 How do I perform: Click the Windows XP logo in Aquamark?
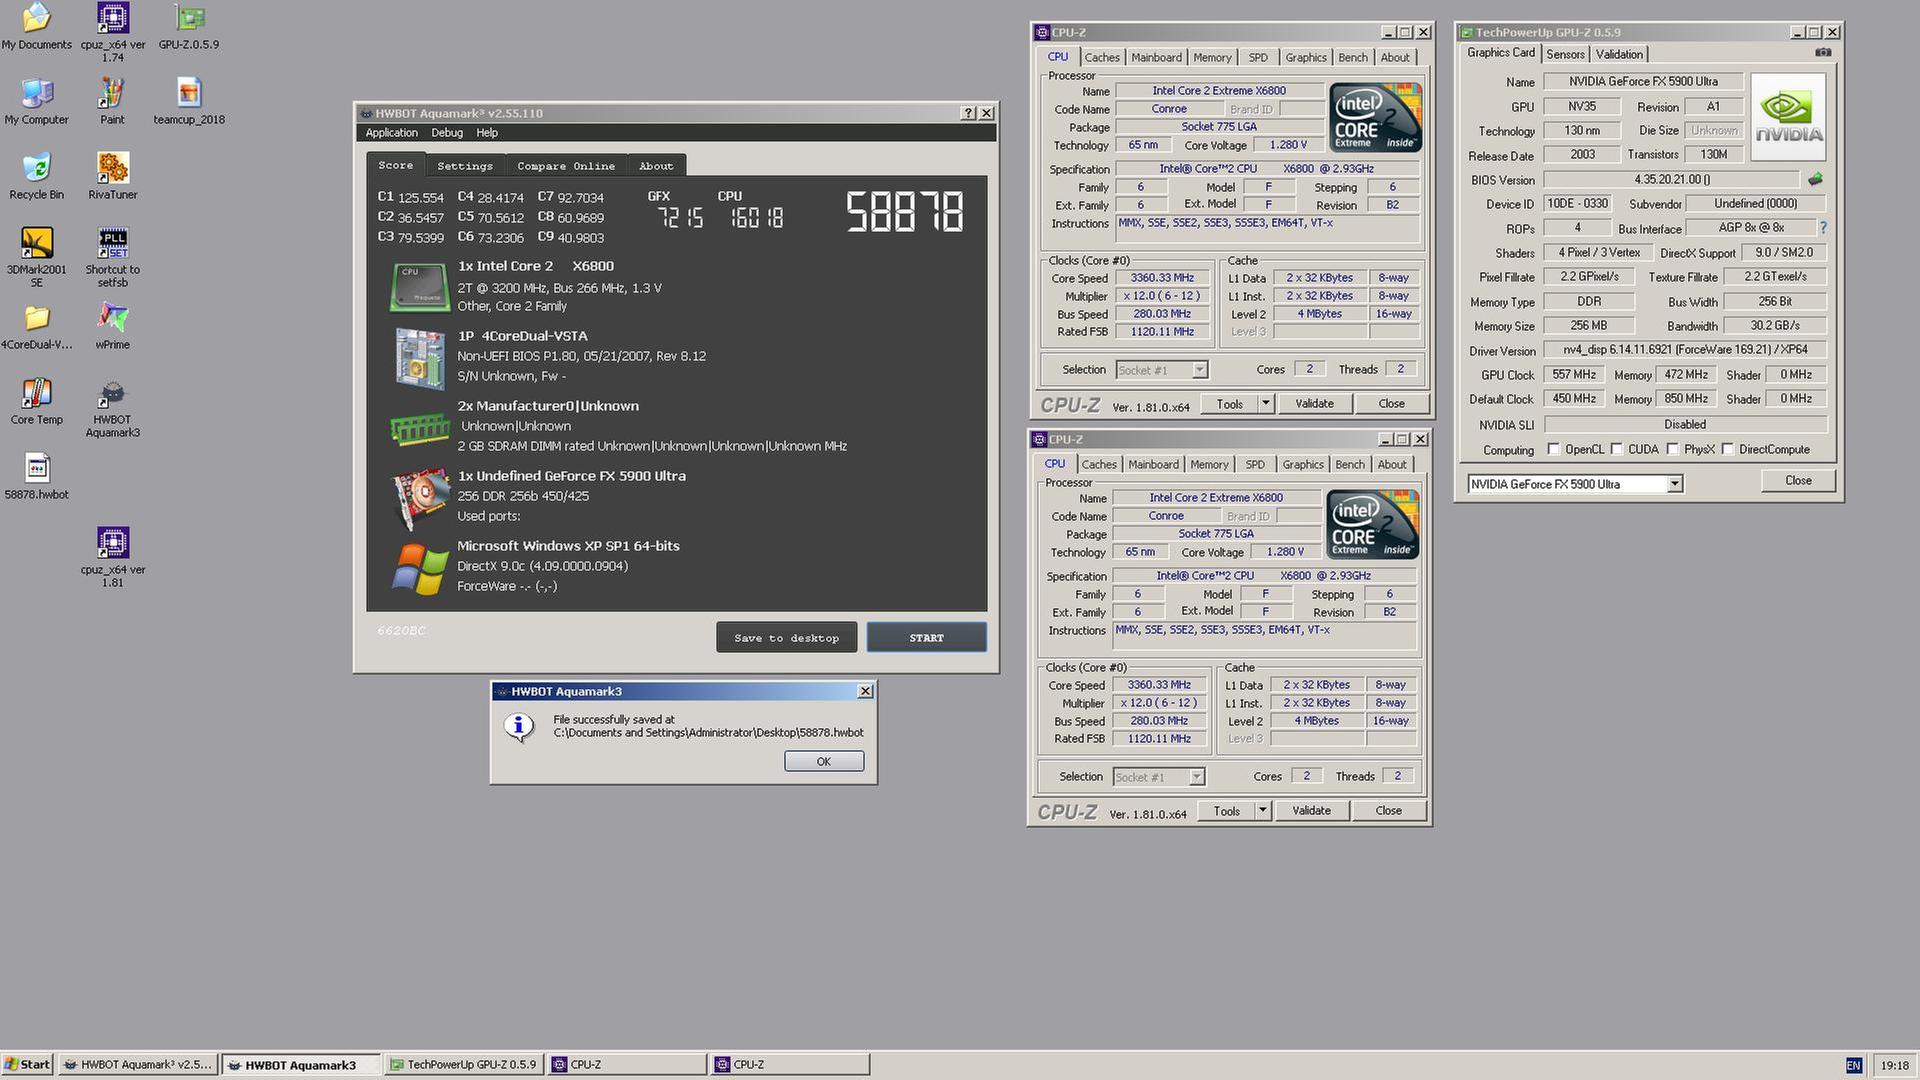tap(420, 567)
